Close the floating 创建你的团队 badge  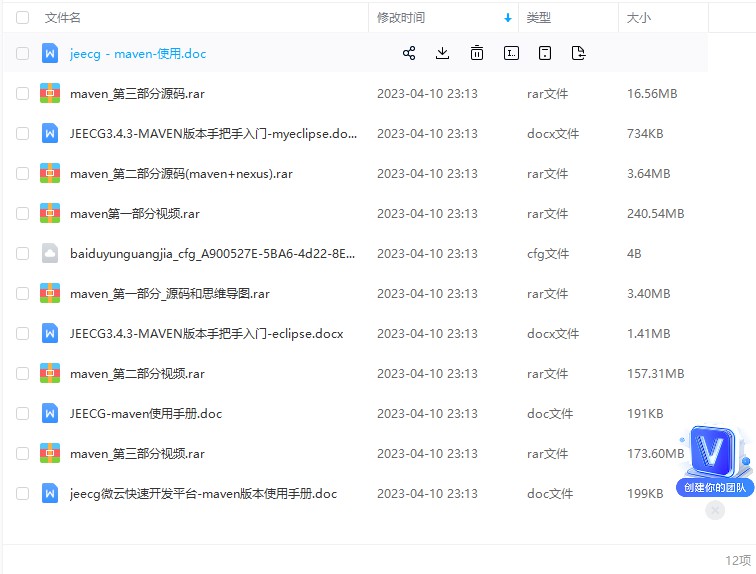(715, 510)
